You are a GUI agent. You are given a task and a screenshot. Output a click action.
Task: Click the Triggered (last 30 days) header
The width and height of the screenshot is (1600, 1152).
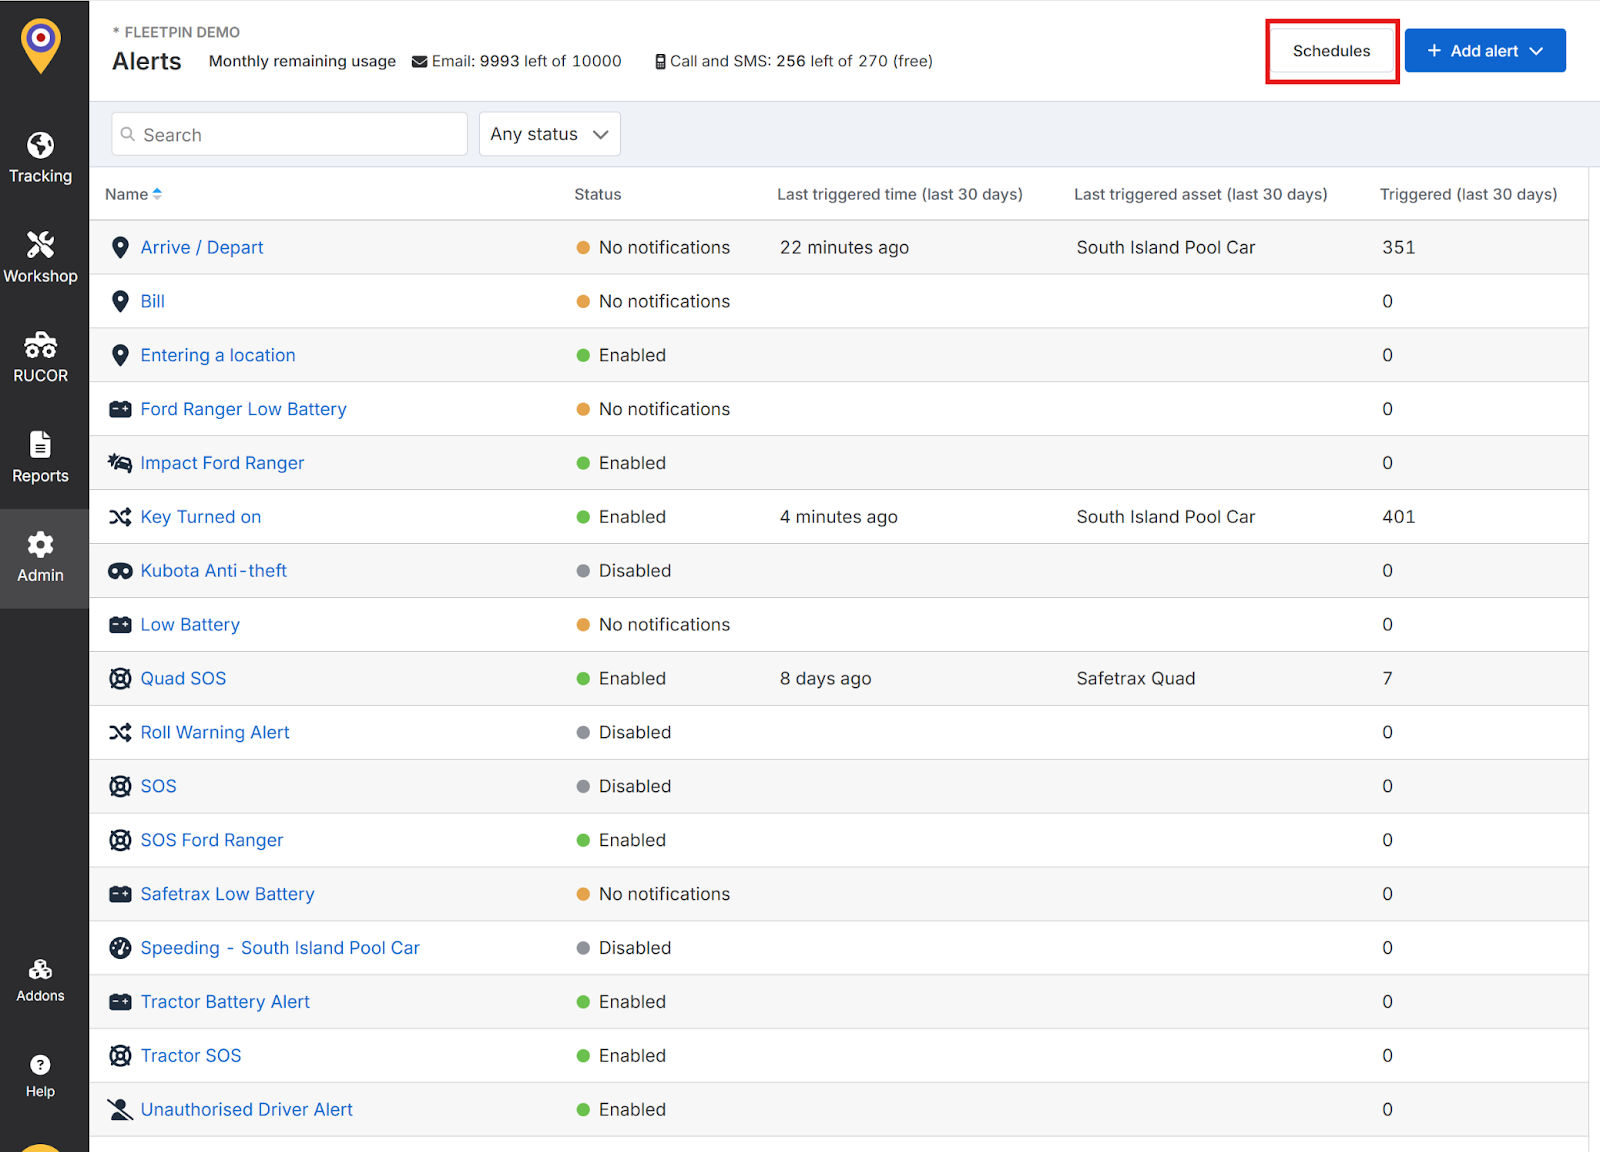[1469, 194]
